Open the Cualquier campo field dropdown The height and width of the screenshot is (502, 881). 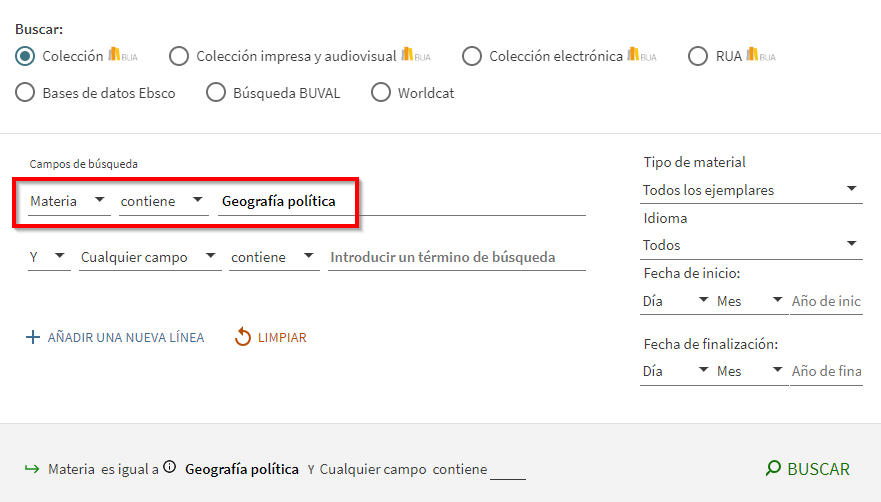[x=150, y=257]
